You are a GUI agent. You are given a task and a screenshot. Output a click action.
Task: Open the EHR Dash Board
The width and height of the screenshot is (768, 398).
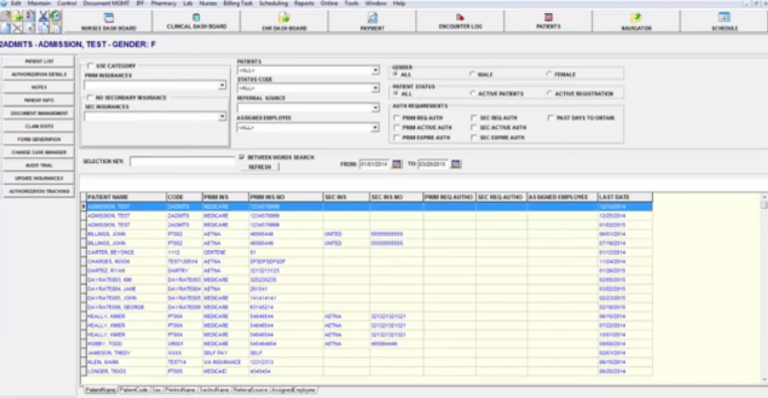[284, 22]
